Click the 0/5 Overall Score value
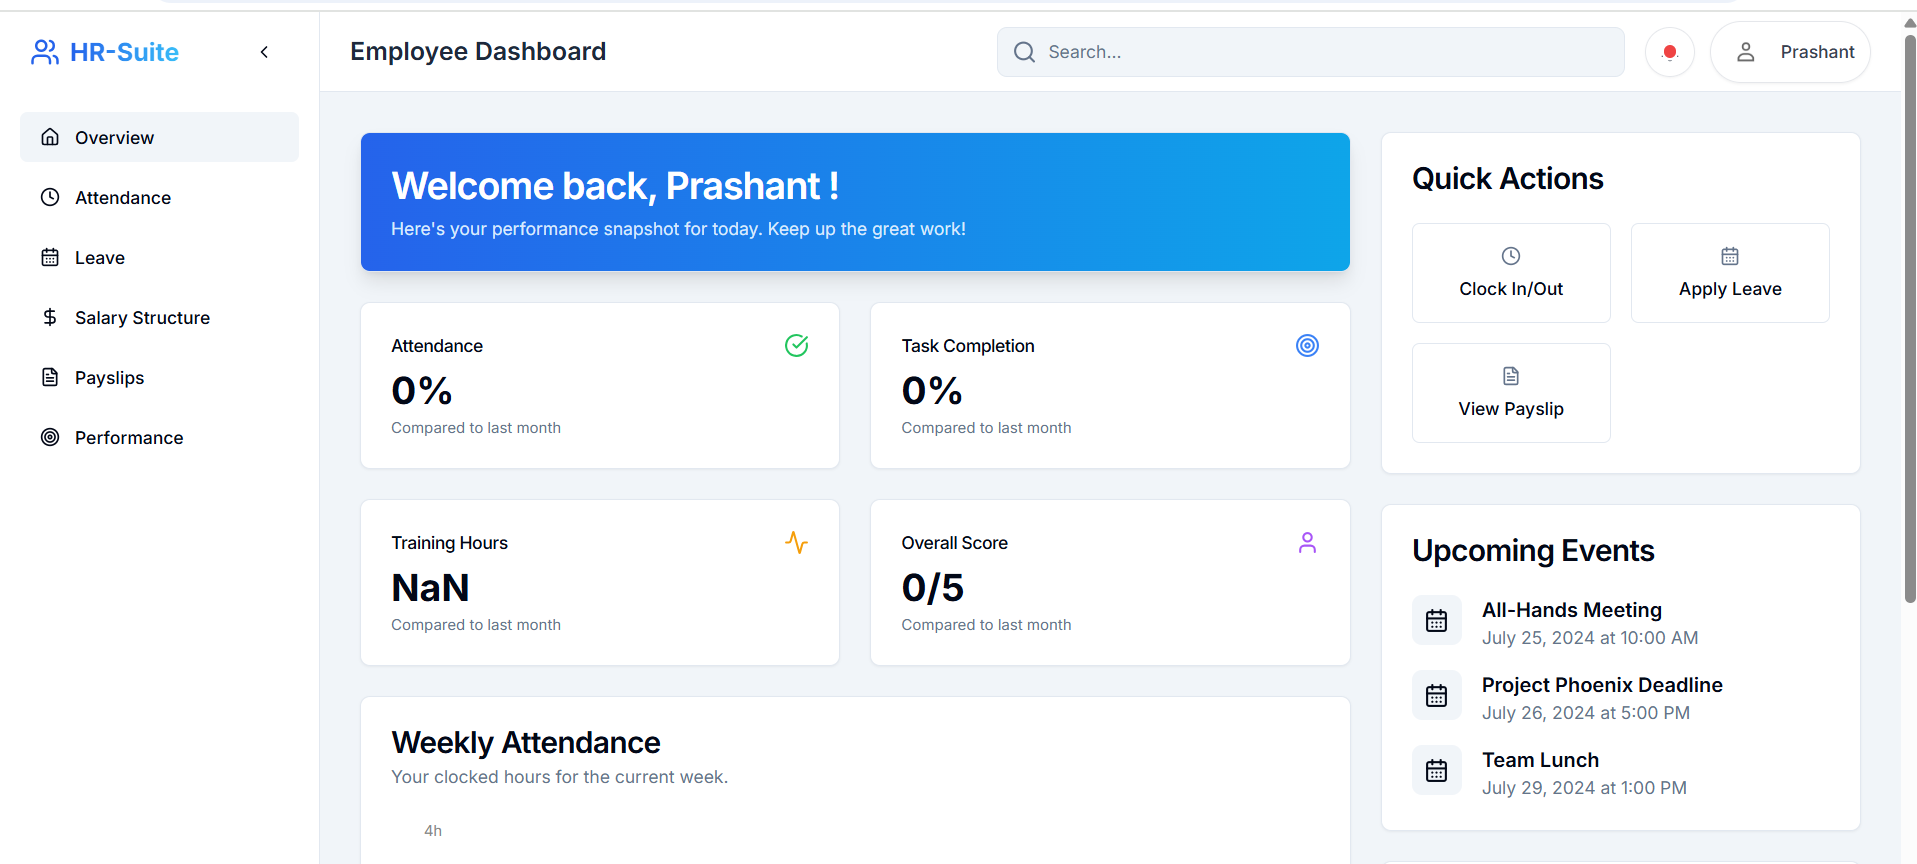The height and width of the screenshot is (864, 1917). [x=933, y=587]
